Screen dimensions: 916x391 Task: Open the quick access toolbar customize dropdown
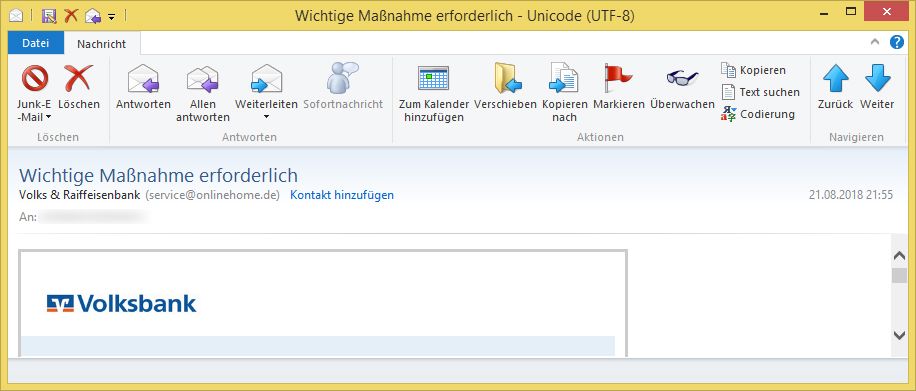click(x=112, y=16)
